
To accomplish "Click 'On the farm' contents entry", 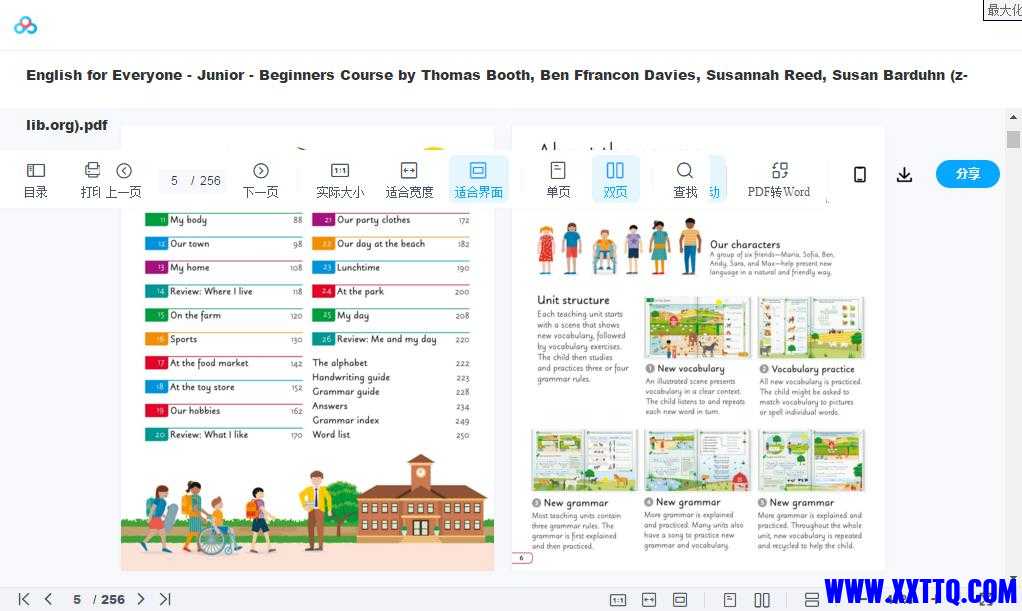I will tap(224, 316).
